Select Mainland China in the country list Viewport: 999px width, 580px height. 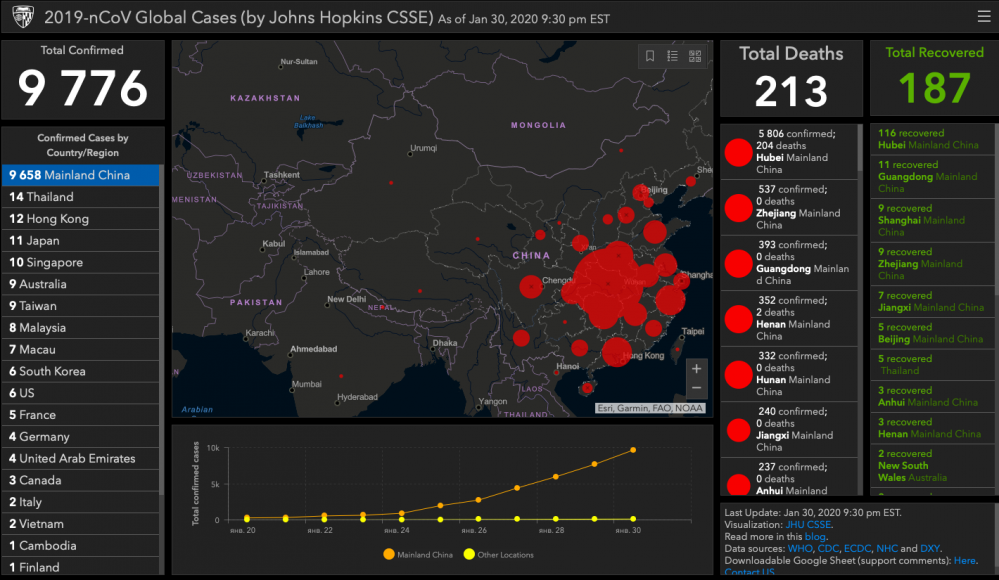point(80,175)
